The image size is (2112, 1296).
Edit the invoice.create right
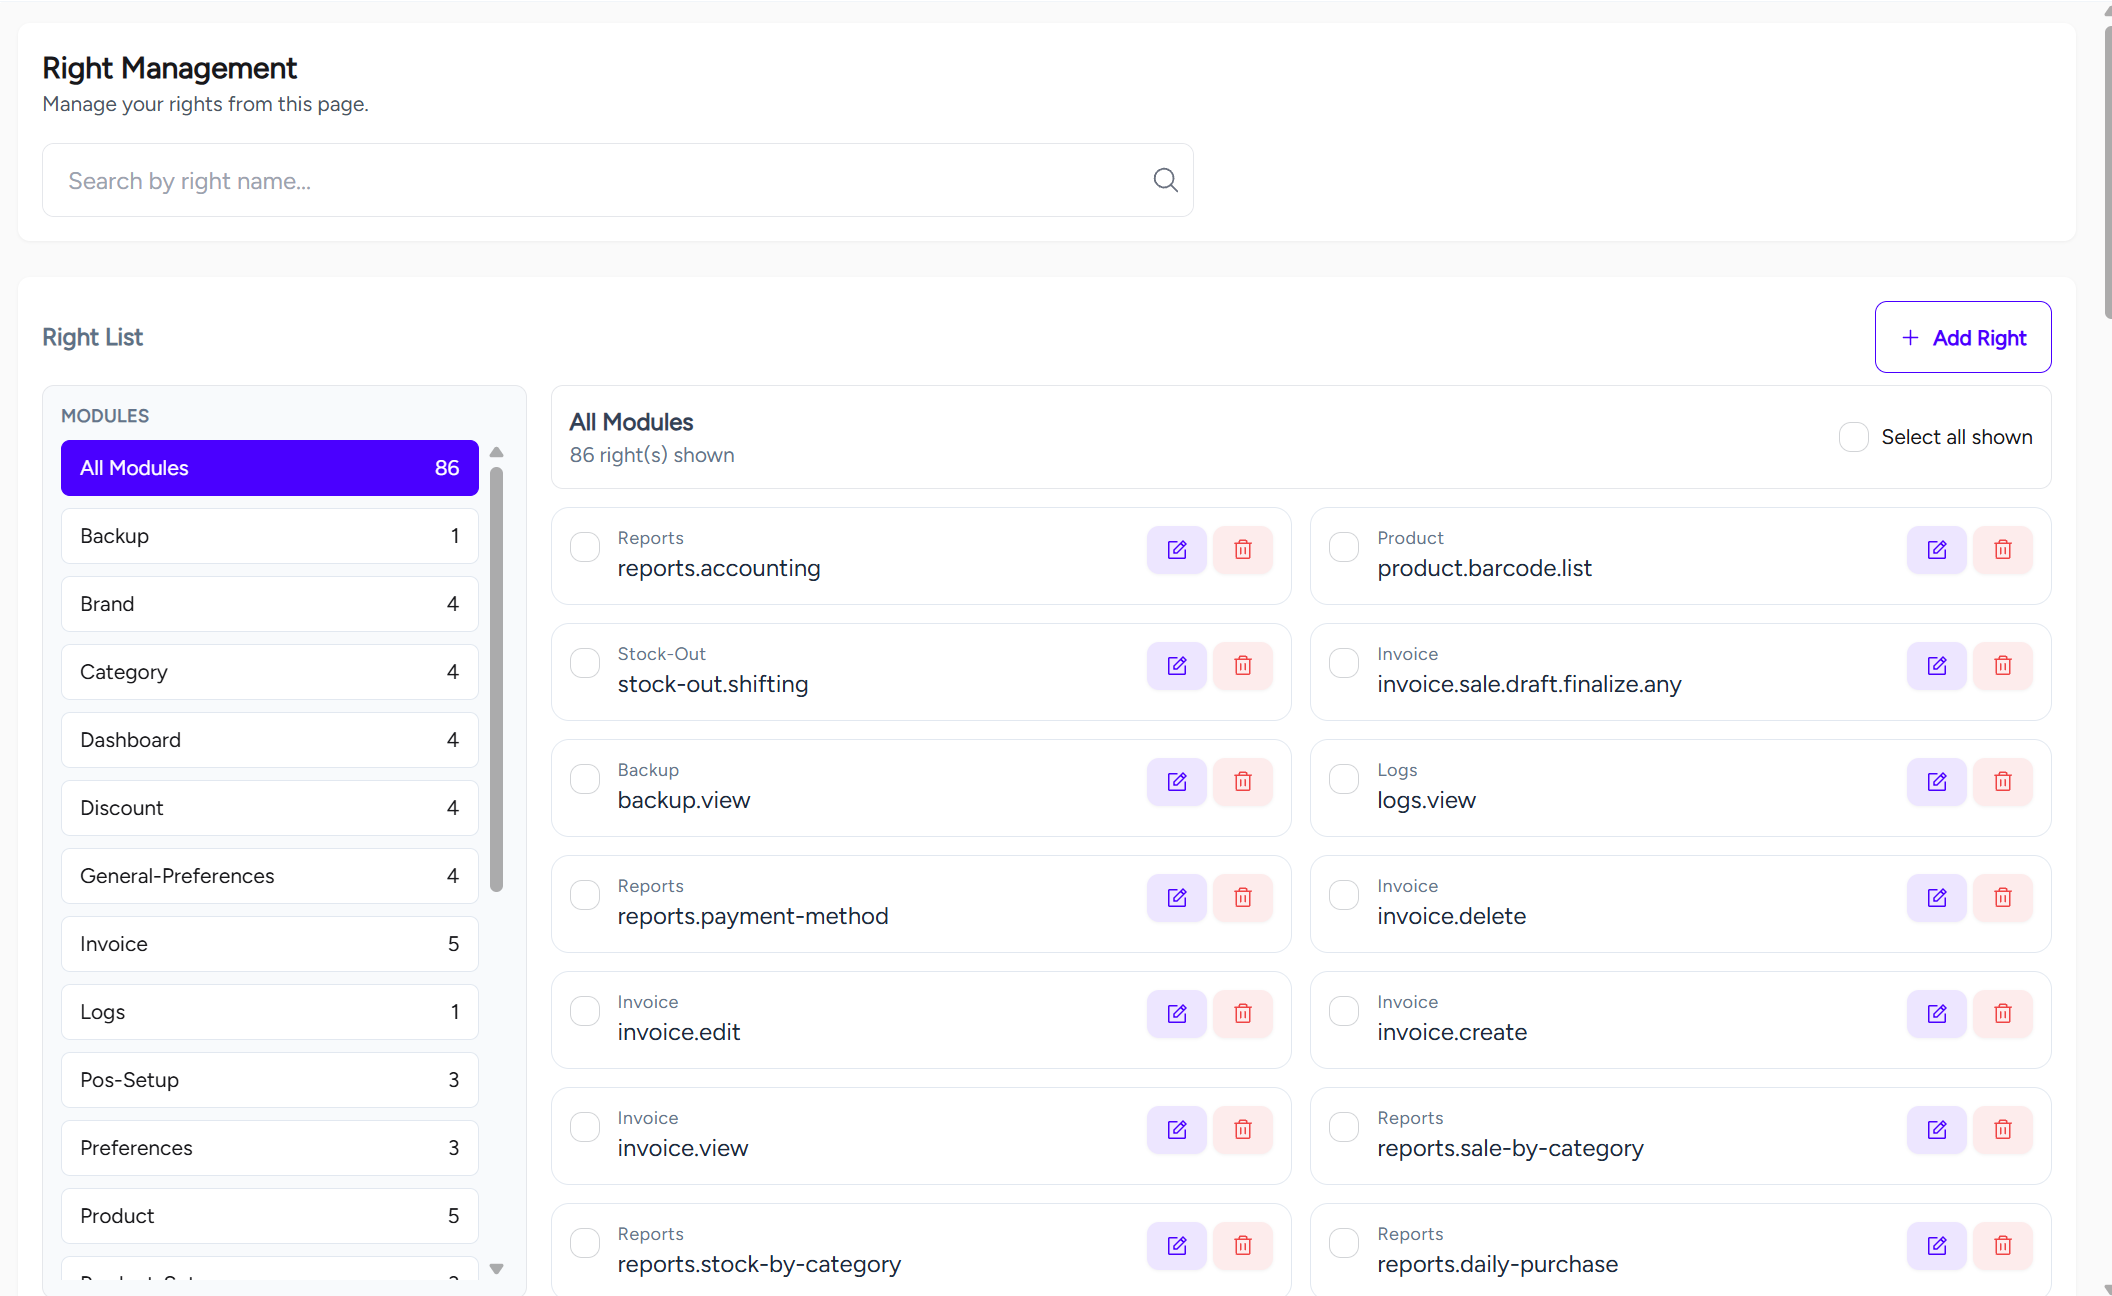(1937, 1014)
